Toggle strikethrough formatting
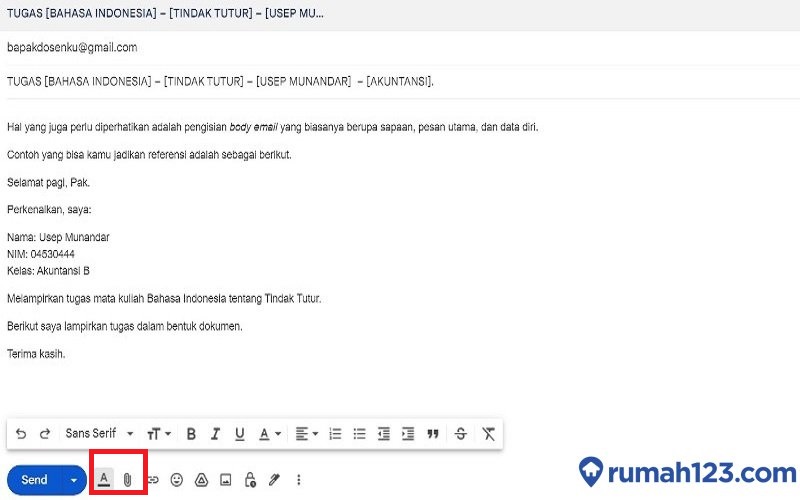This screenshot has width=800, height=500. point(461,434)
